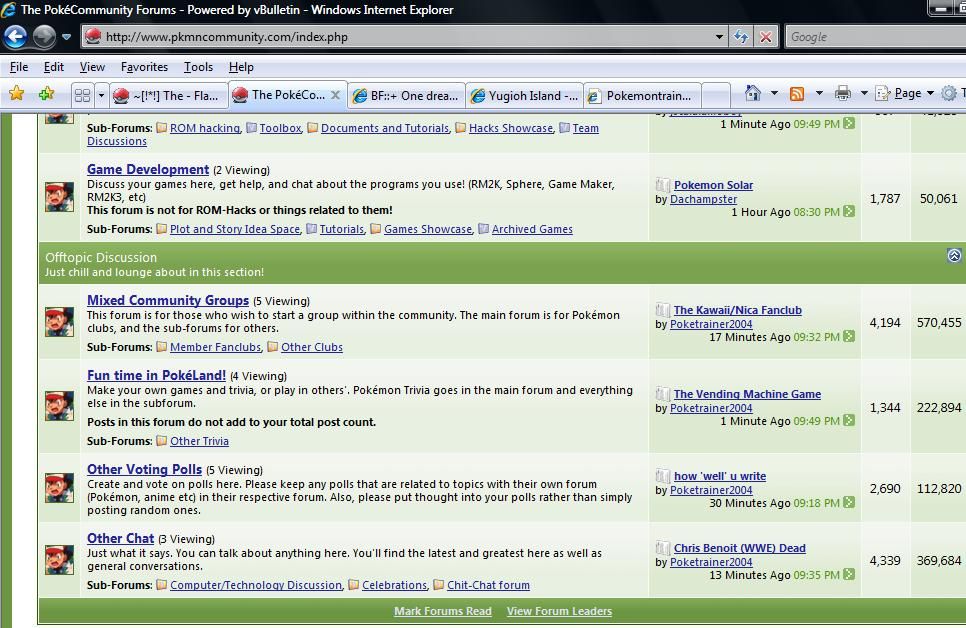Image resolution: width=966 pixels, height=628 pixels.
Task: Open the Member Fanclubs sub-forum
Action: point(216,347)
